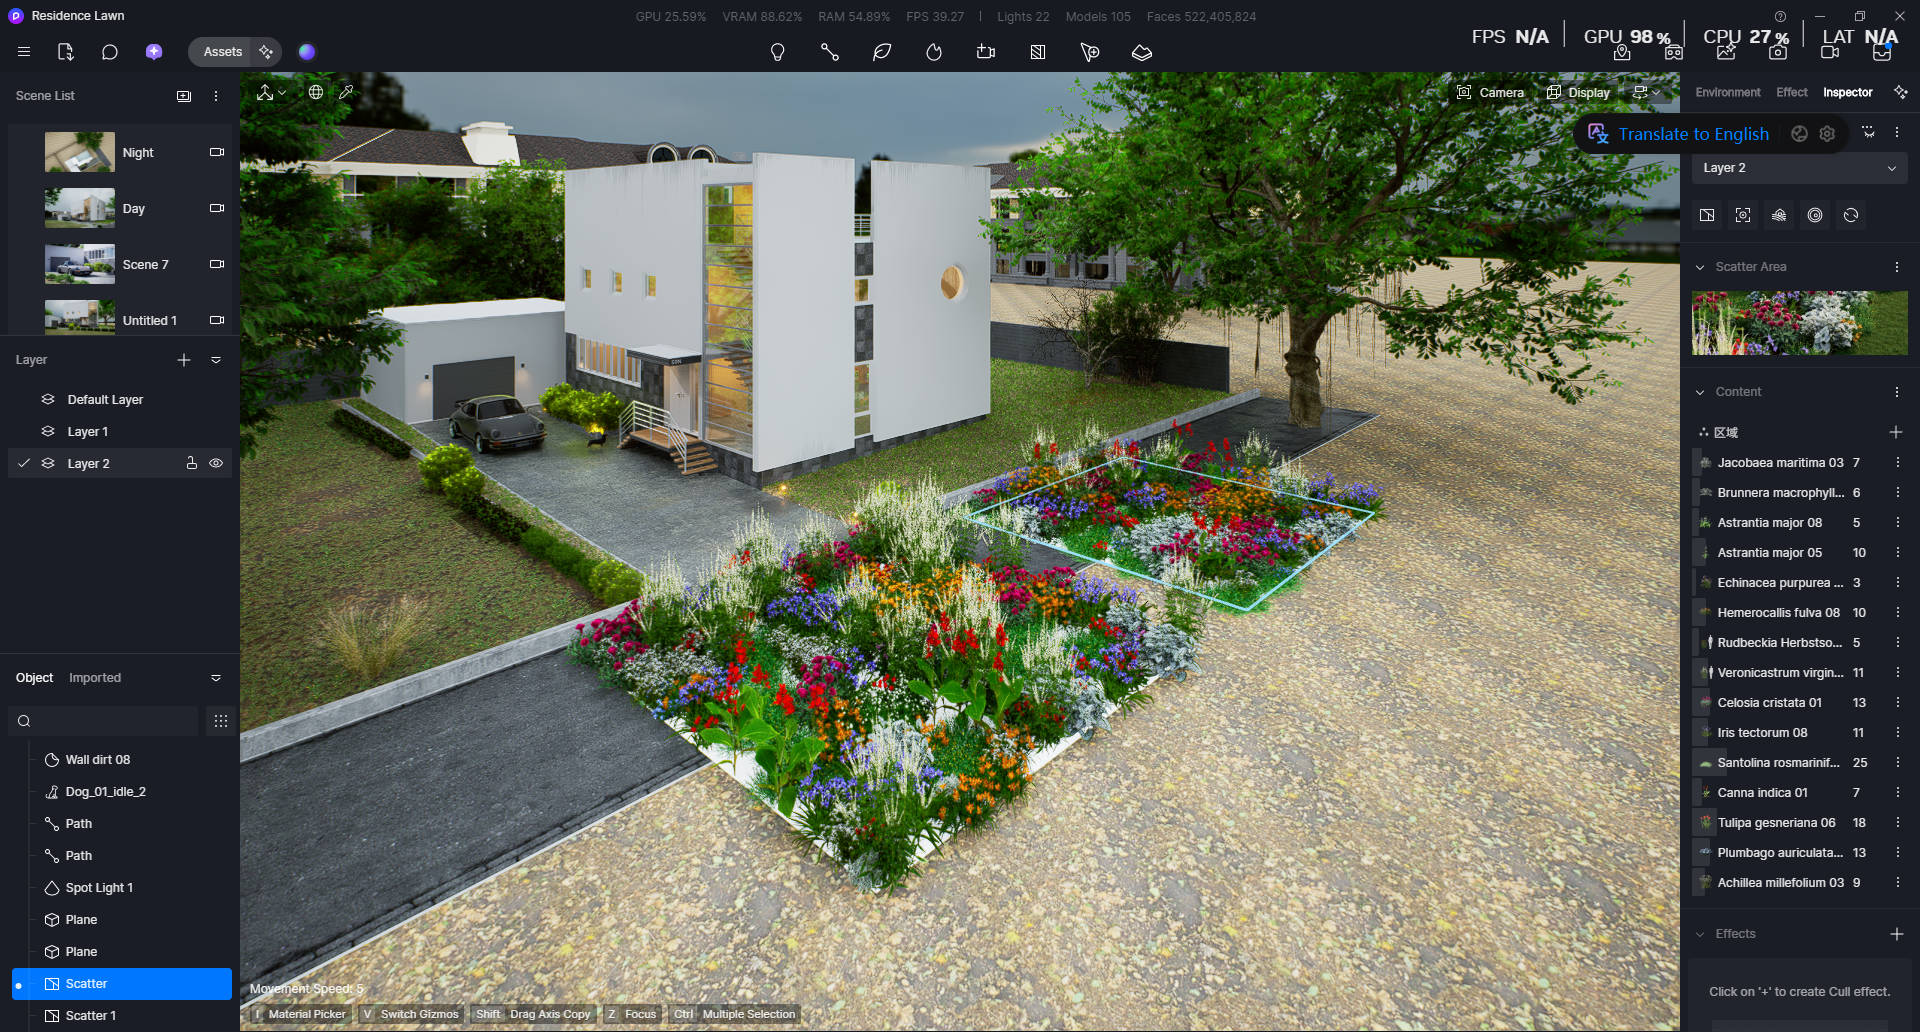
Task: Collapse the Content section
Action: [1700, 392]
